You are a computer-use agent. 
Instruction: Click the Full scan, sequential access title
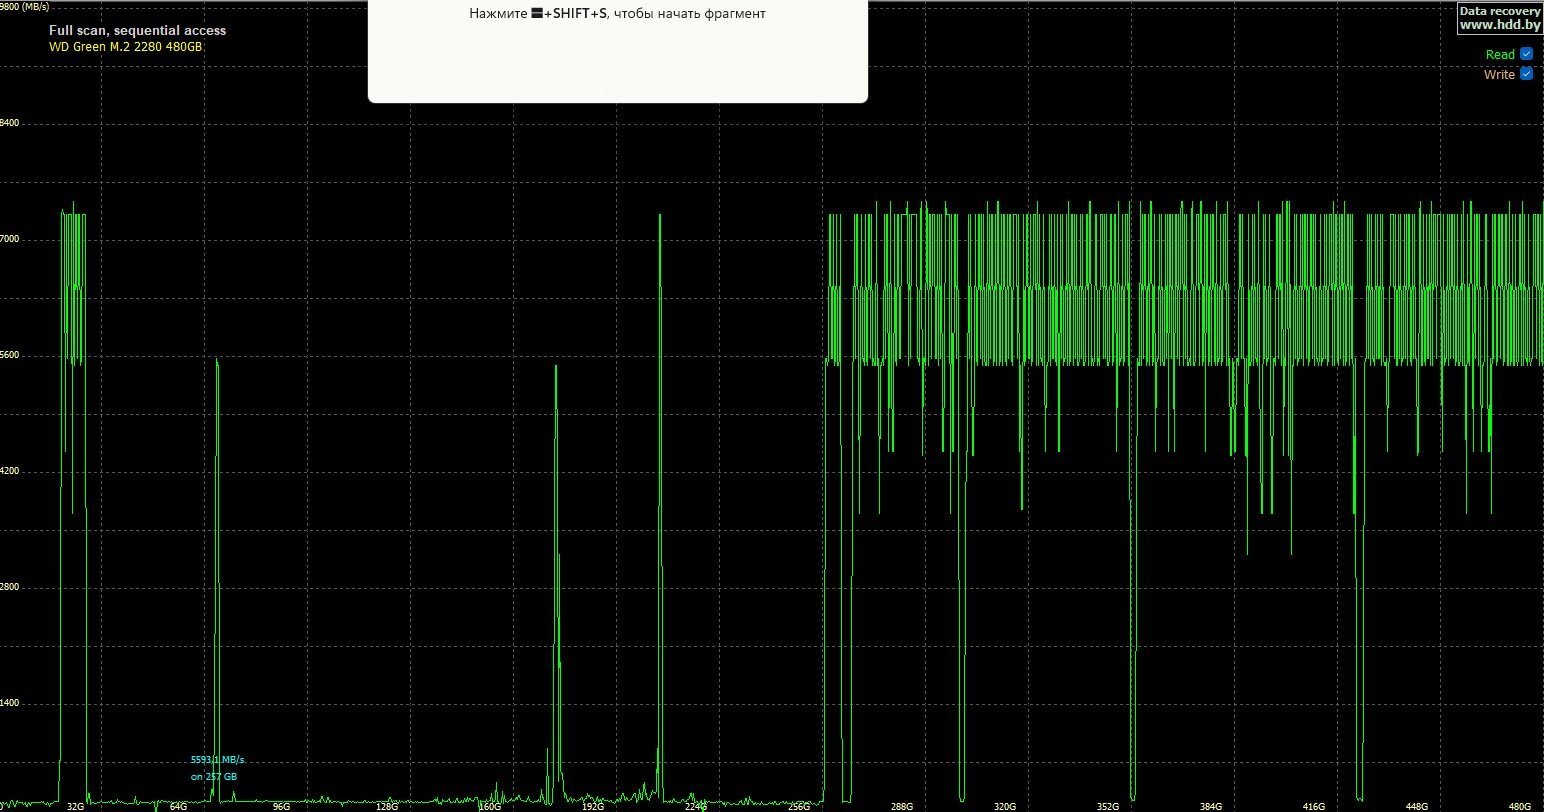137,31
